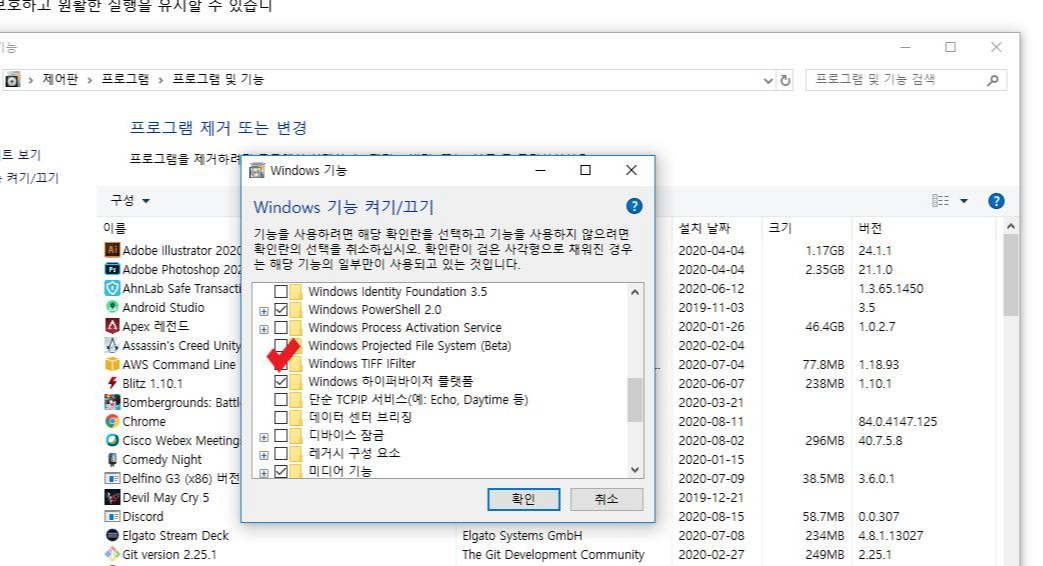Expand the 레거시 구성 요소 tree node
1043x566 pixels.
[264, 455]
